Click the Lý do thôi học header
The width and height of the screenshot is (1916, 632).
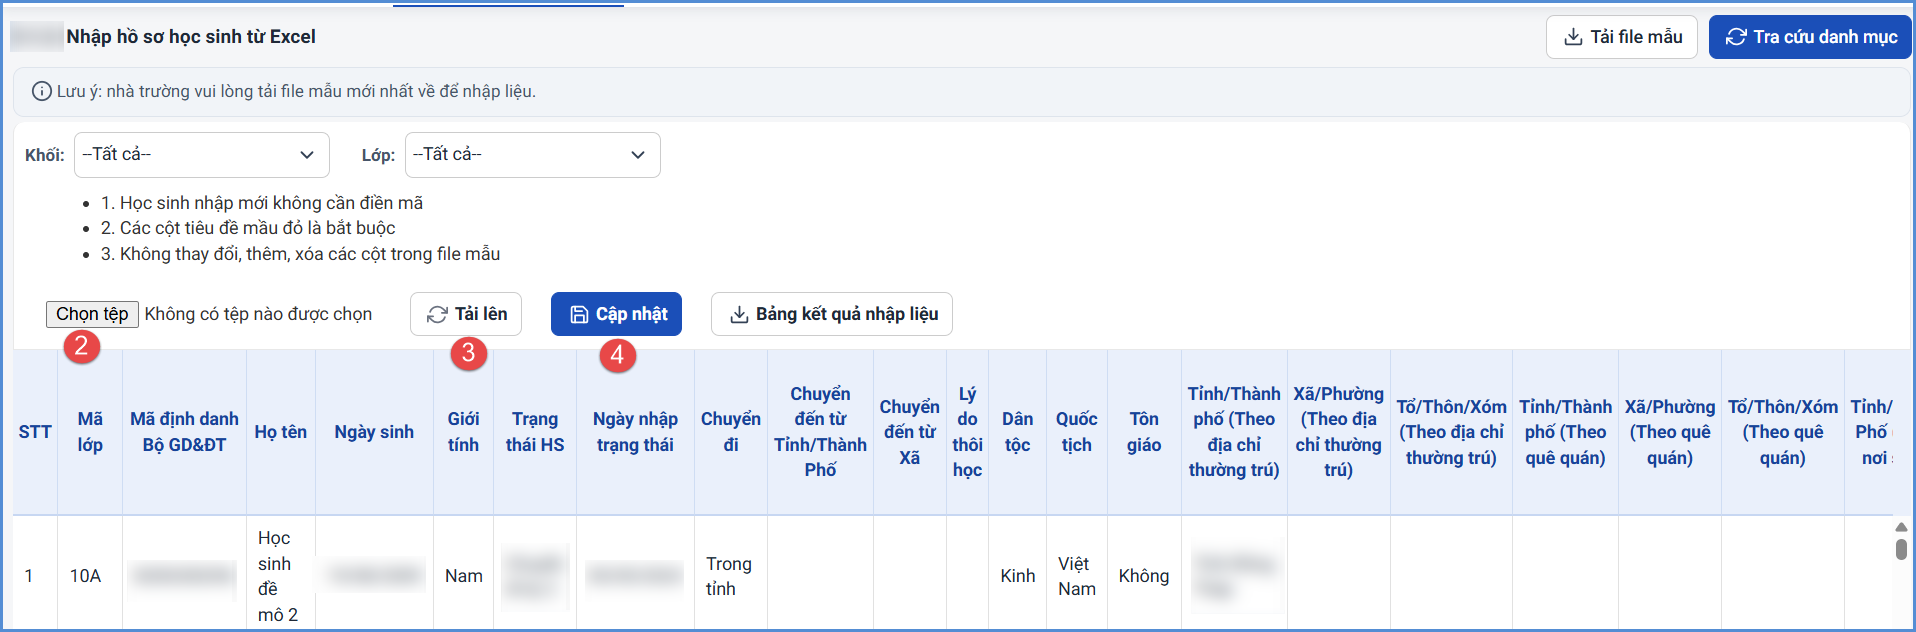point(967,432)
